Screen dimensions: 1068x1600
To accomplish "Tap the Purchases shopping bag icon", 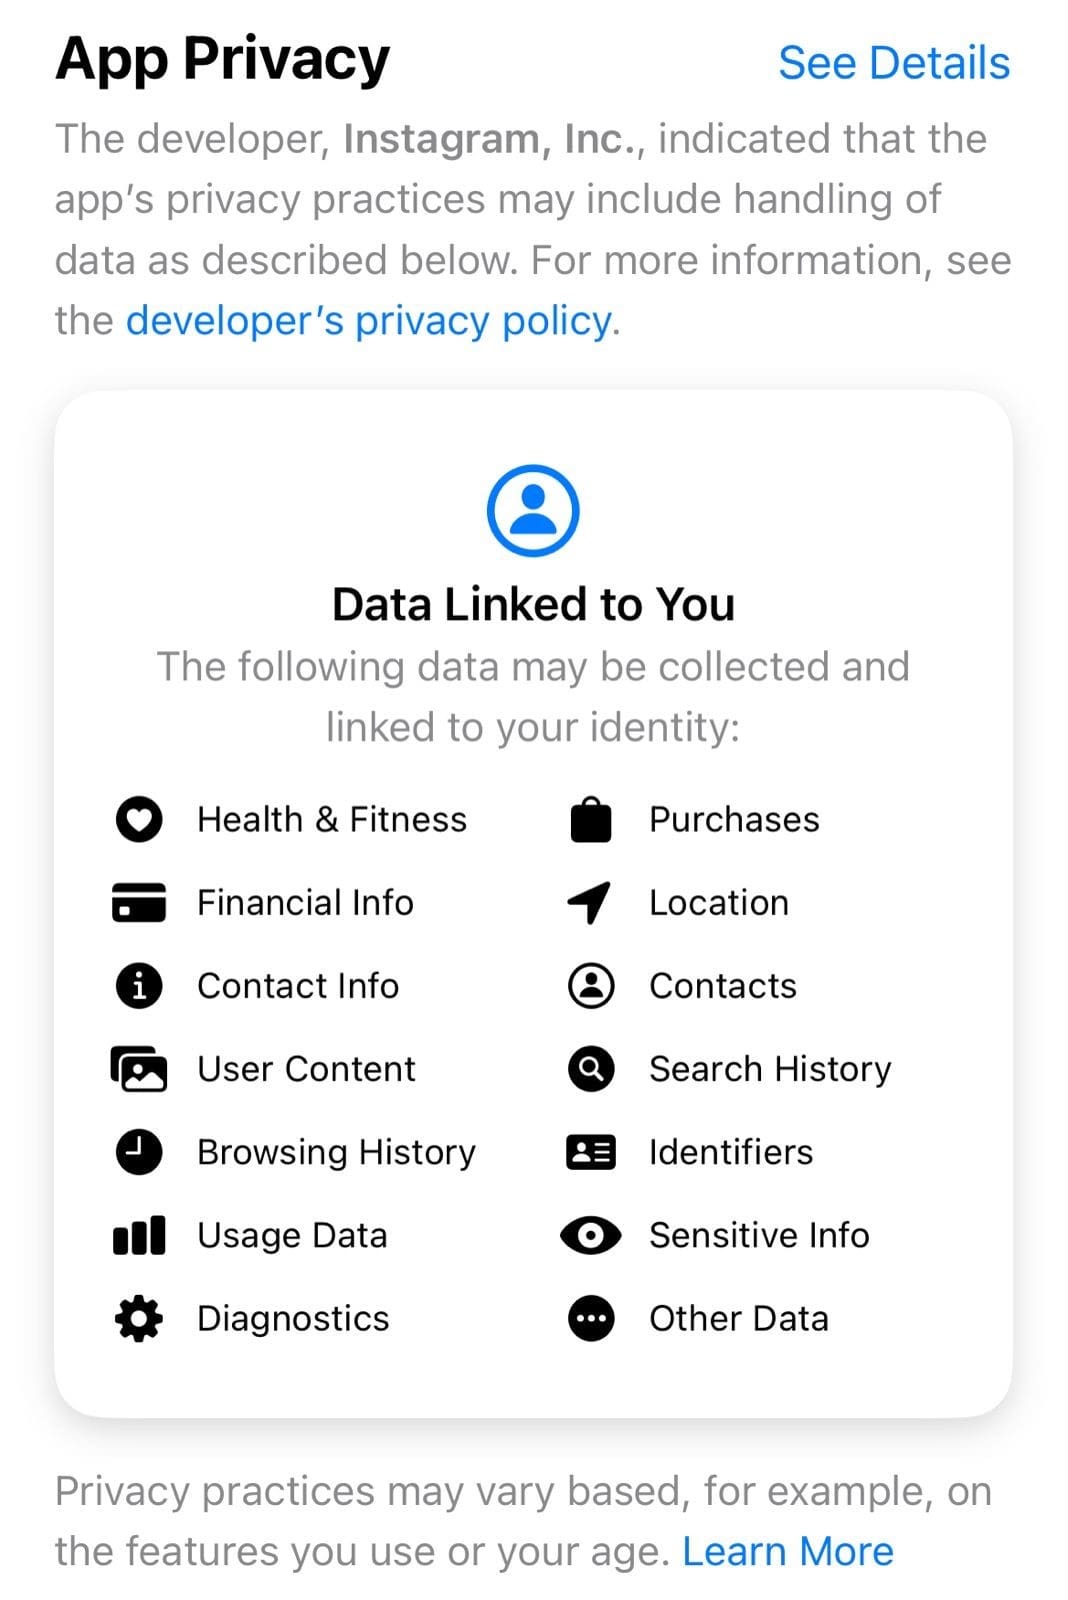I will [591, 820].
